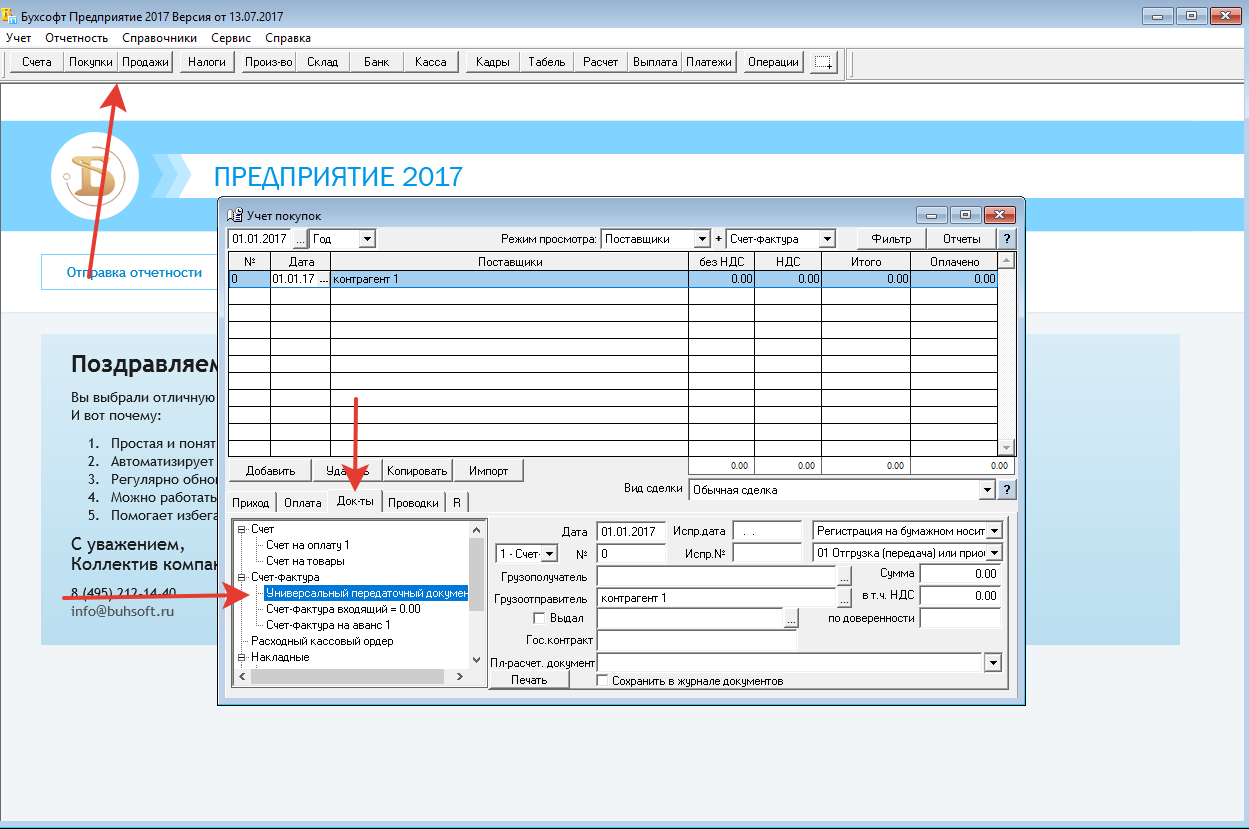Image resolution: width=1249 pixels, height=829 pixels.
Task: Open the Операции toolbar section
Action: 774,62
